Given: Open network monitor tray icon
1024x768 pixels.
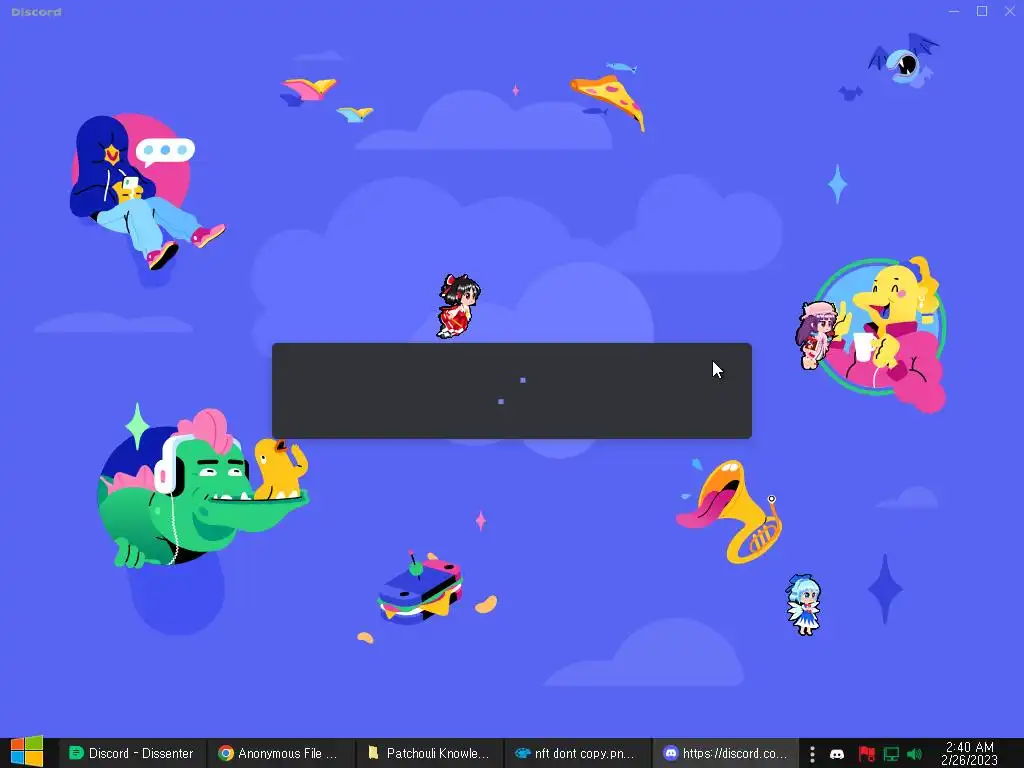Looking at the screenshot, I should [891, 754].
